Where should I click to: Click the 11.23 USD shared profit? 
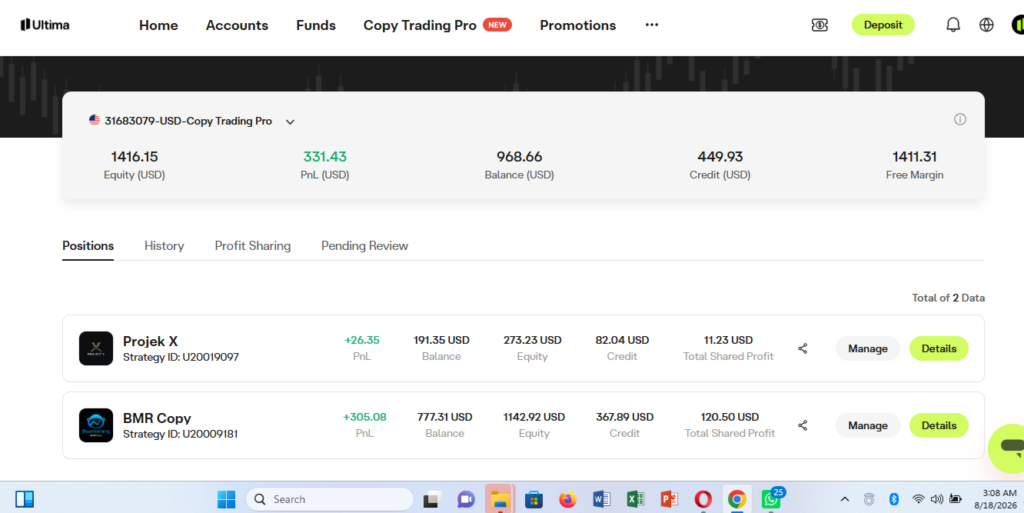728,340
